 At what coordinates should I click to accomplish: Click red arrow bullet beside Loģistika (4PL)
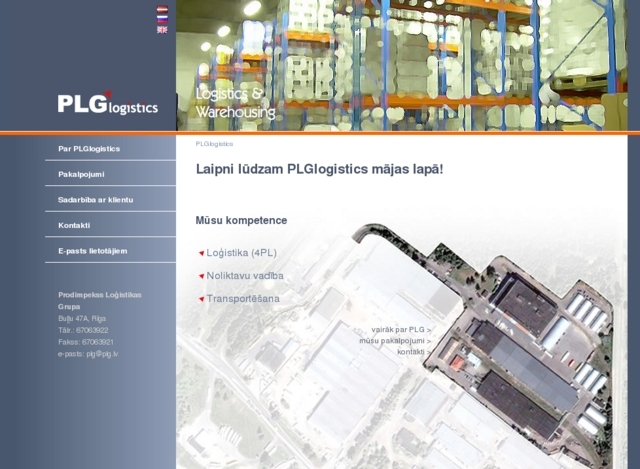tap(201, 253)
